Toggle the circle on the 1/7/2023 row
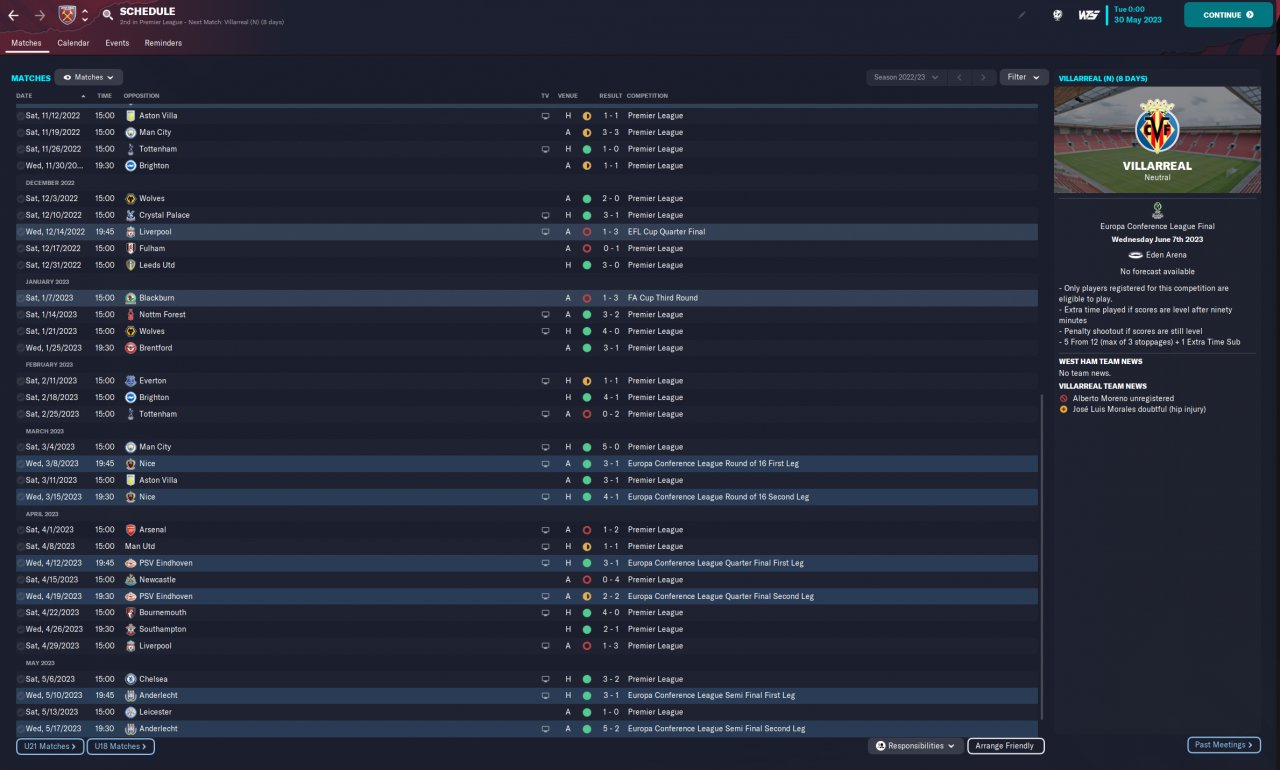This screenshot has height=770, width=1280. 20,298
